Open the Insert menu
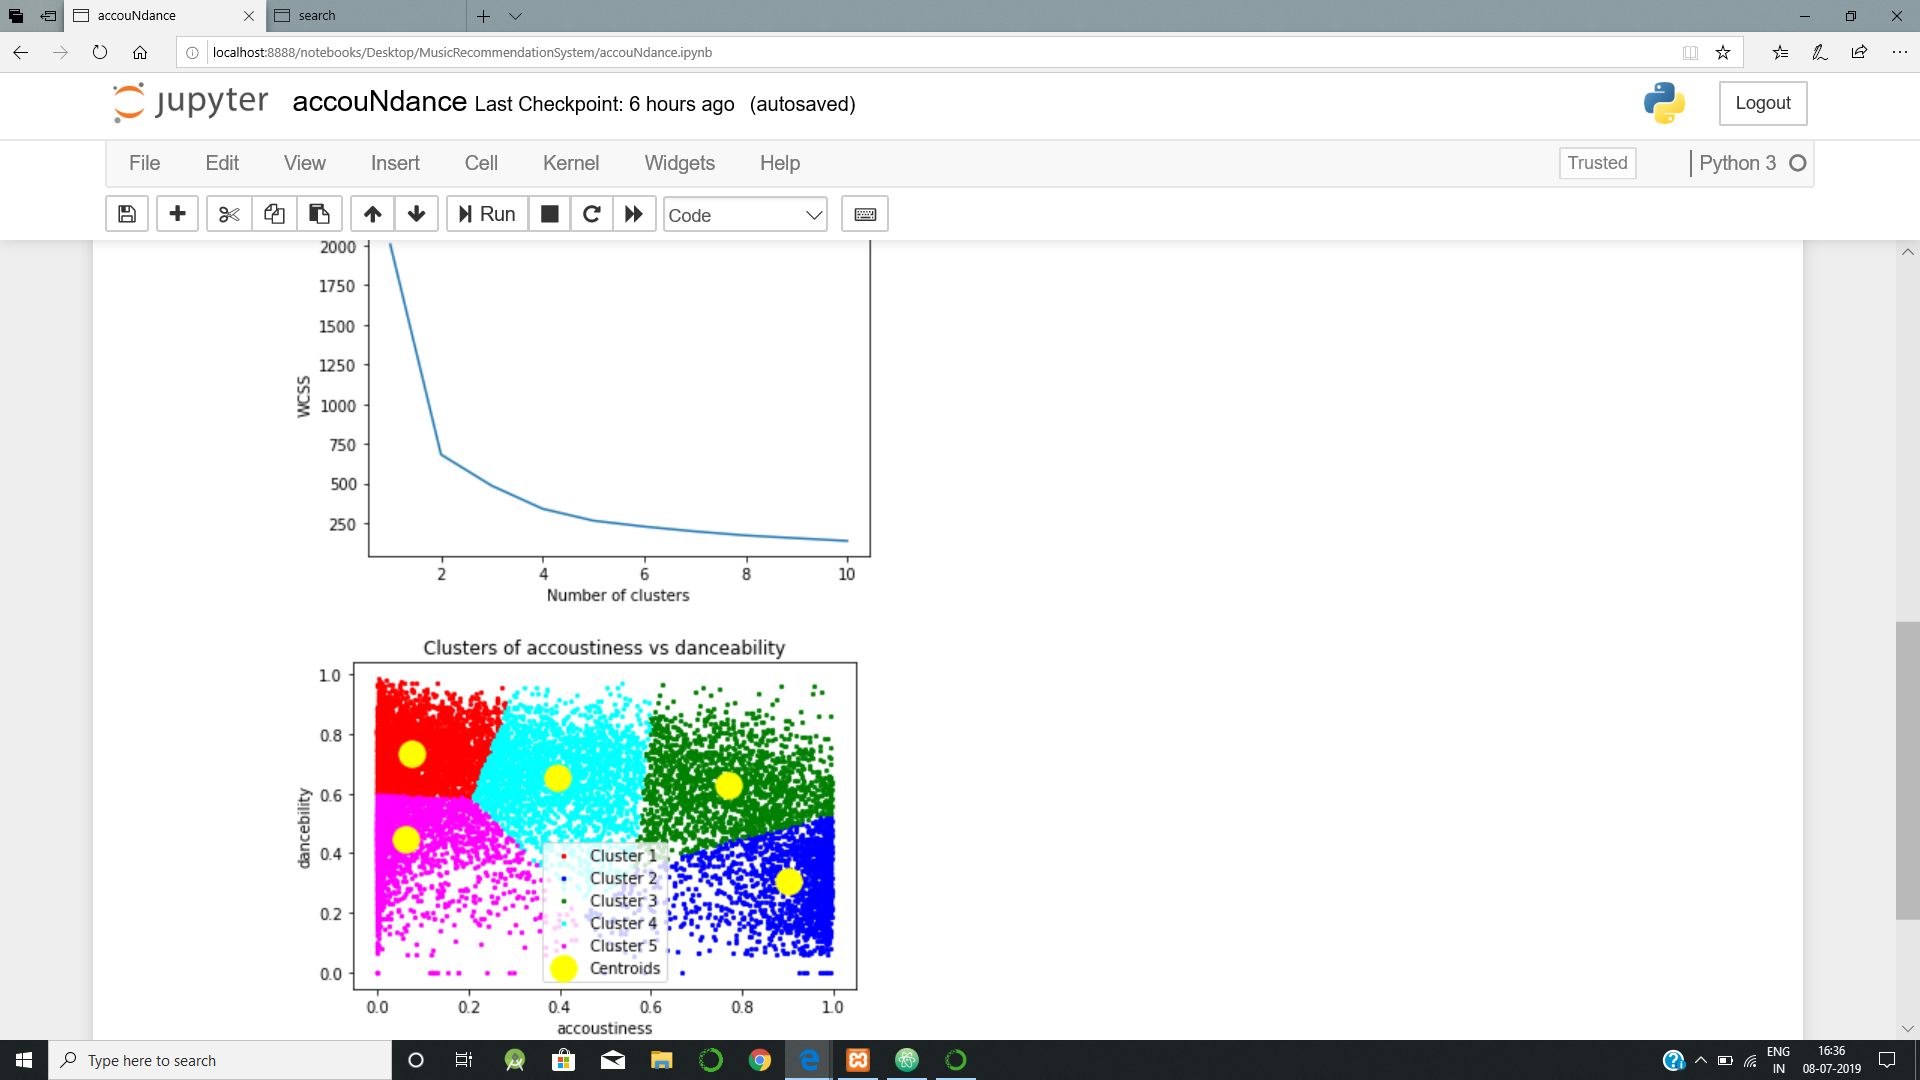1920x1080 pixels. 395,163
